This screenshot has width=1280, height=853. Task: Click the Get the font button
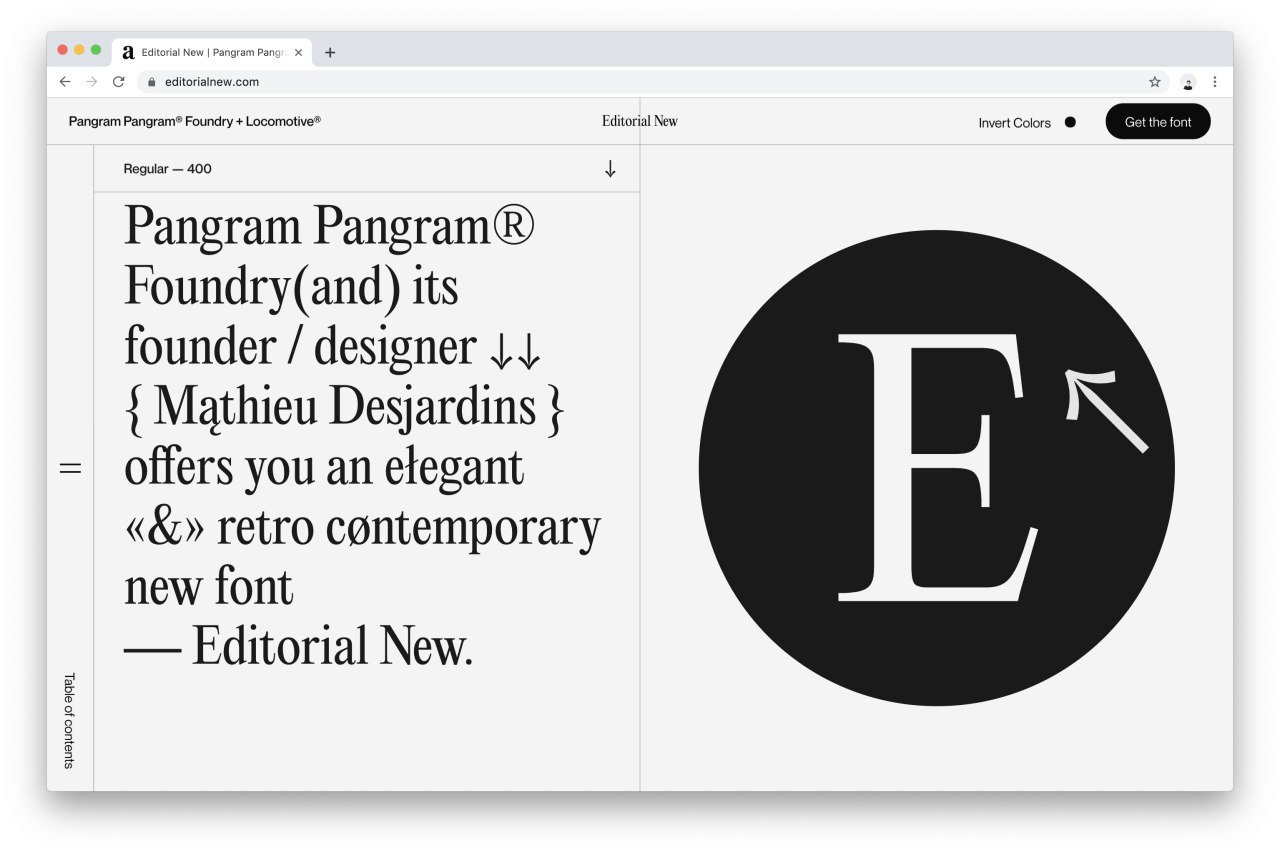(x=1158, y=122)
